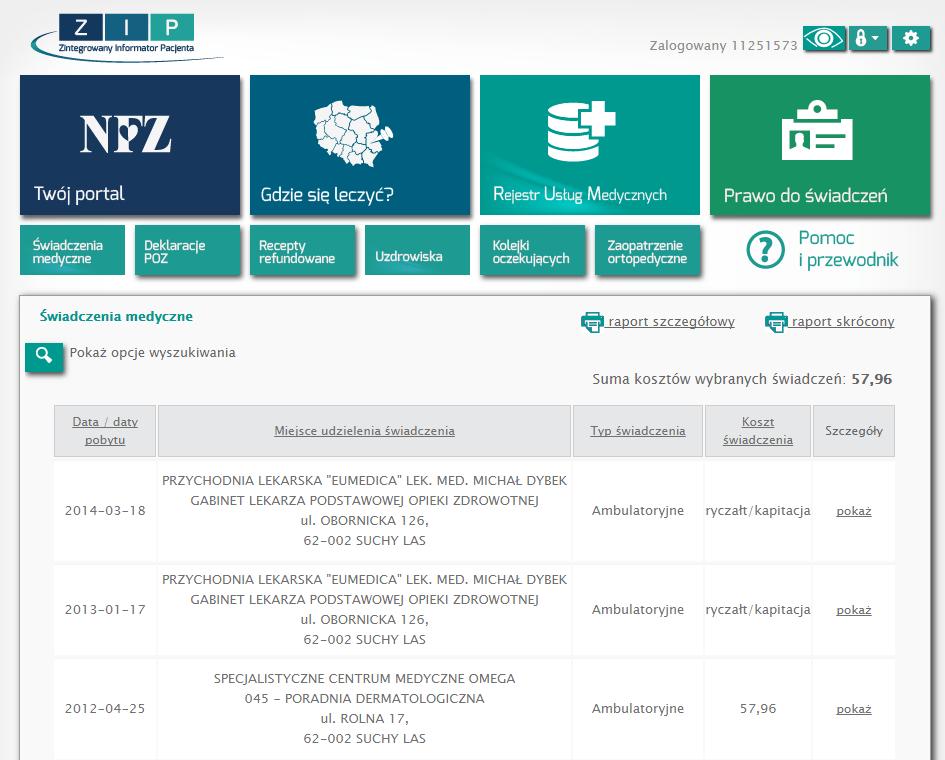Image resolution: width=945 pixels, height=760 pixels.
Task: Toggle high-contrast mode with the eye icon
Action: [x=824, y=39]
